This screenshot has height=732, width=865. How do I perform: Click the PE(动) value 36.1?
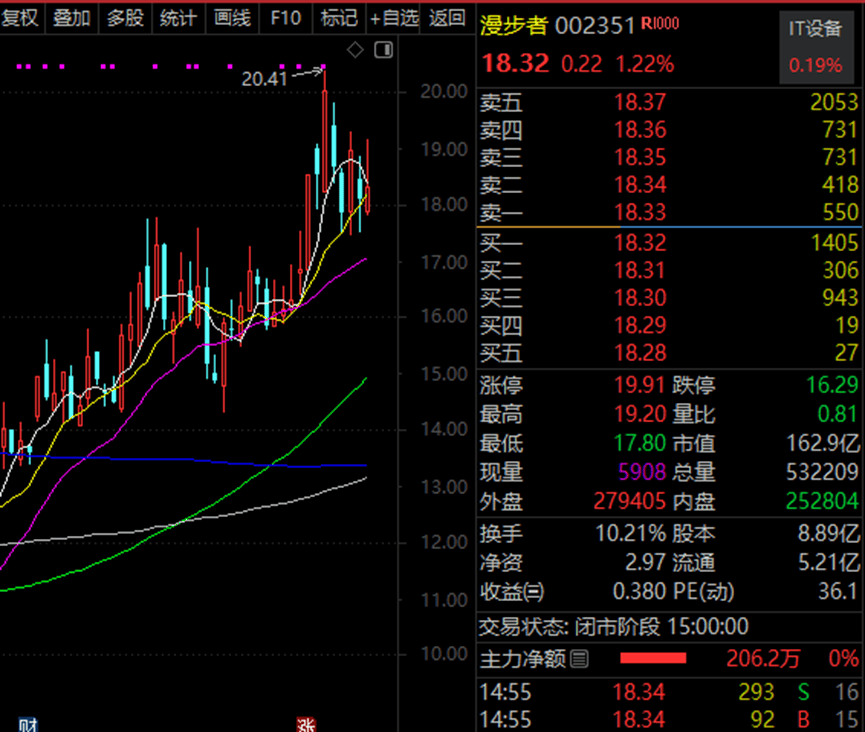pyautogui.click(x=838, y=591)
